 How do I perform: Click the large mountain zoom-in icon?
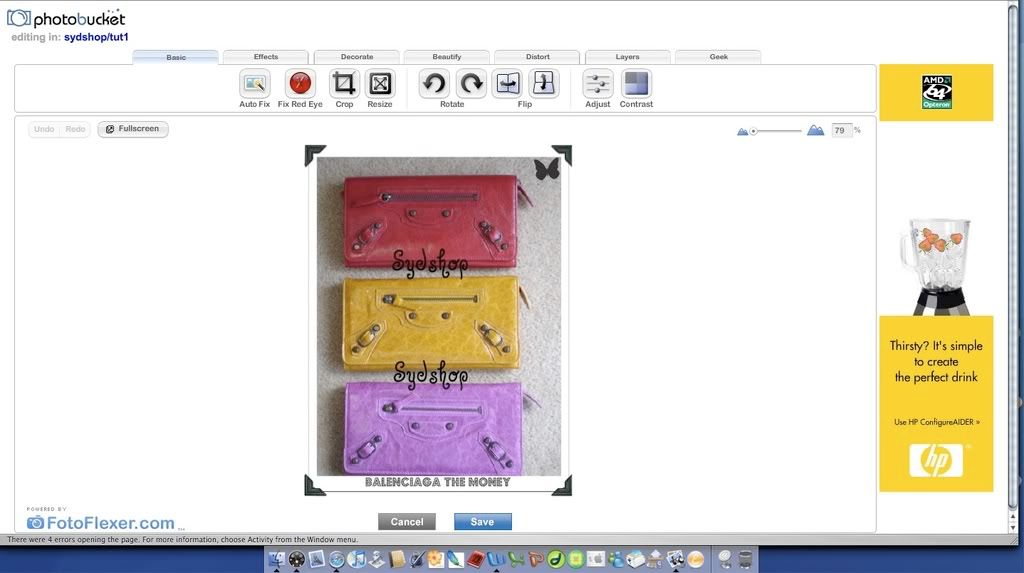(815, 130)
